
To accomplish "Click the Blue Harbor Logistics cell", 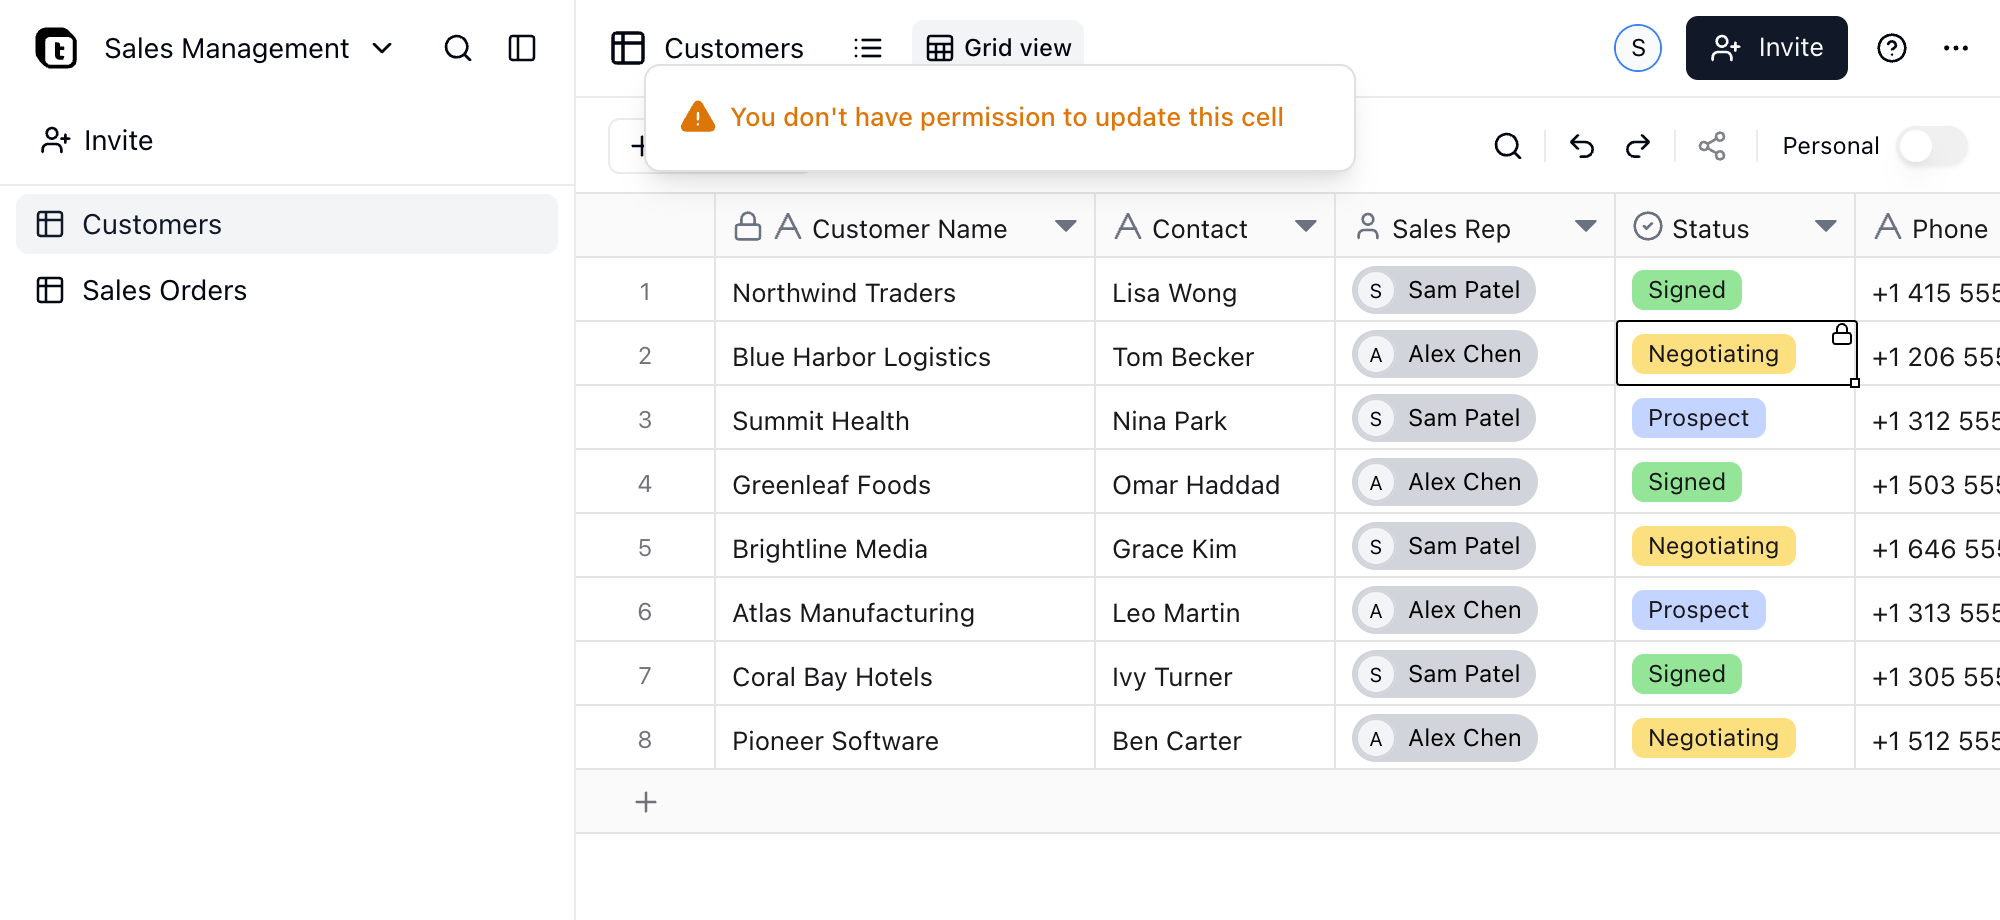I will point(905,354).
